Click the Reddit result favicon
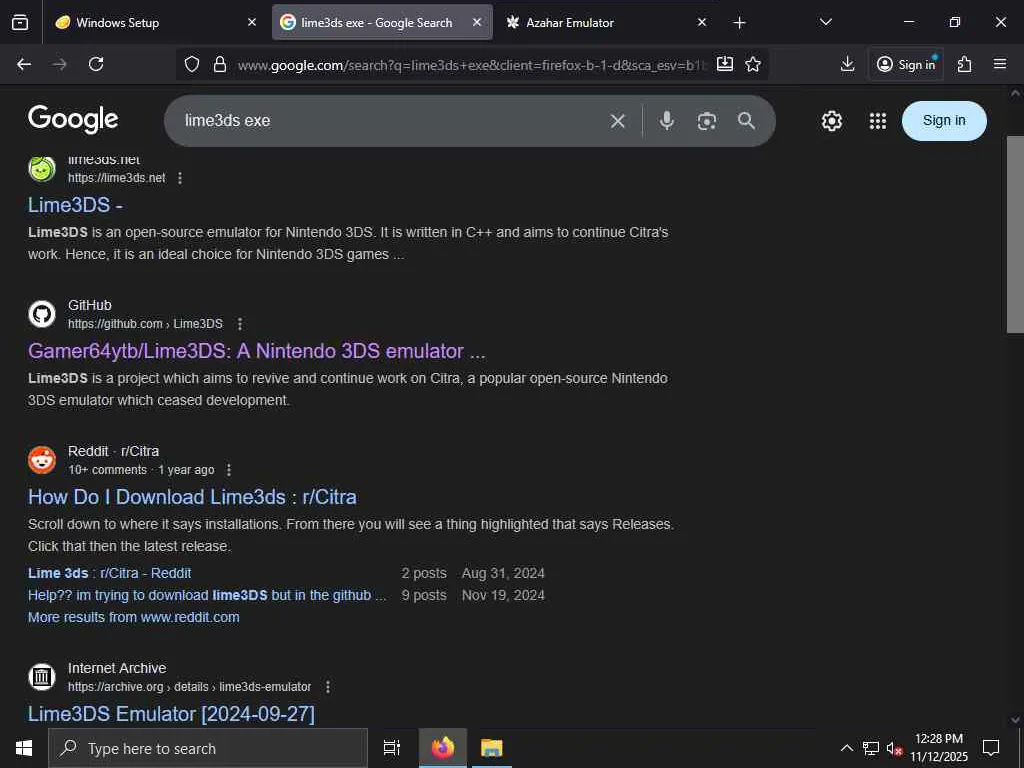This screenshot has height=768, width=1024. pyautogui.click(x=42, y=460)
